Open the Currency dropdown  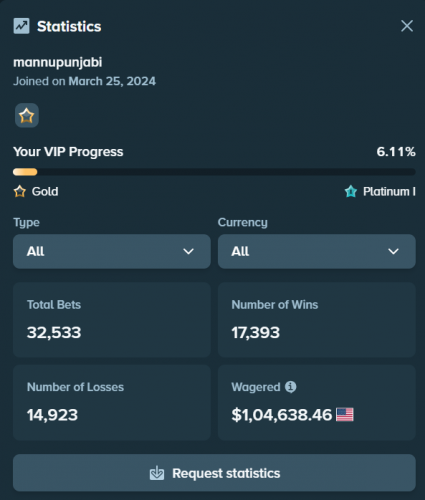317,251
